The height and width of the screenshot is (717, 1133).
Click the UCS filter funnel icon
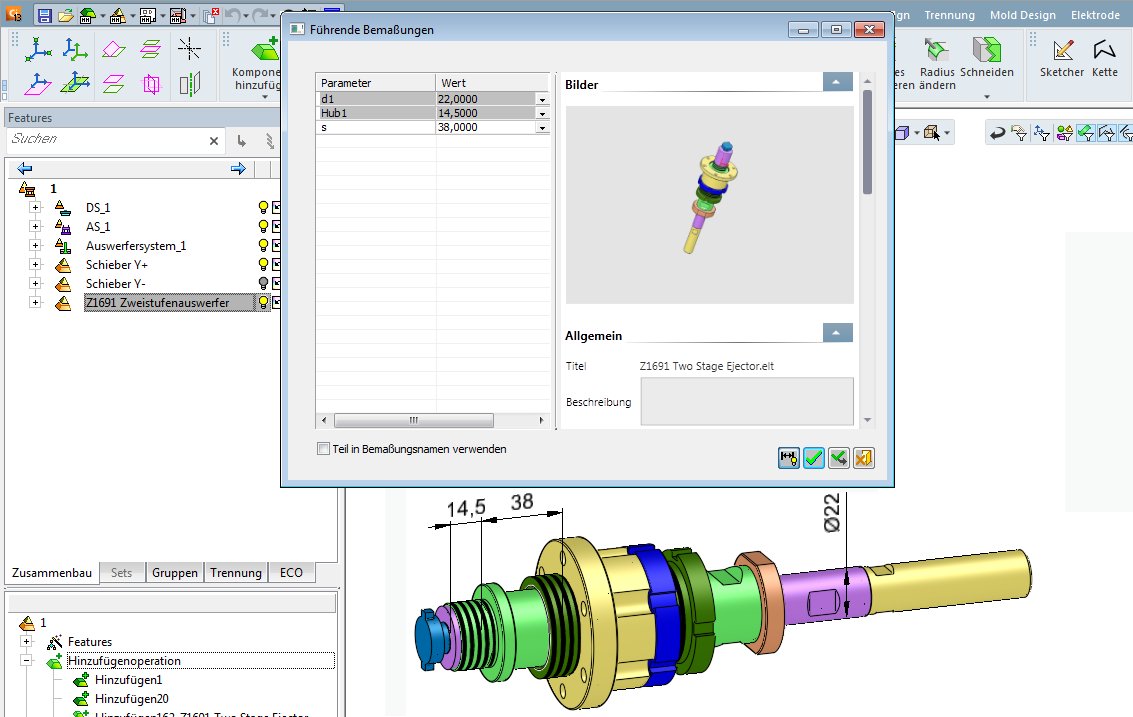1041,133
